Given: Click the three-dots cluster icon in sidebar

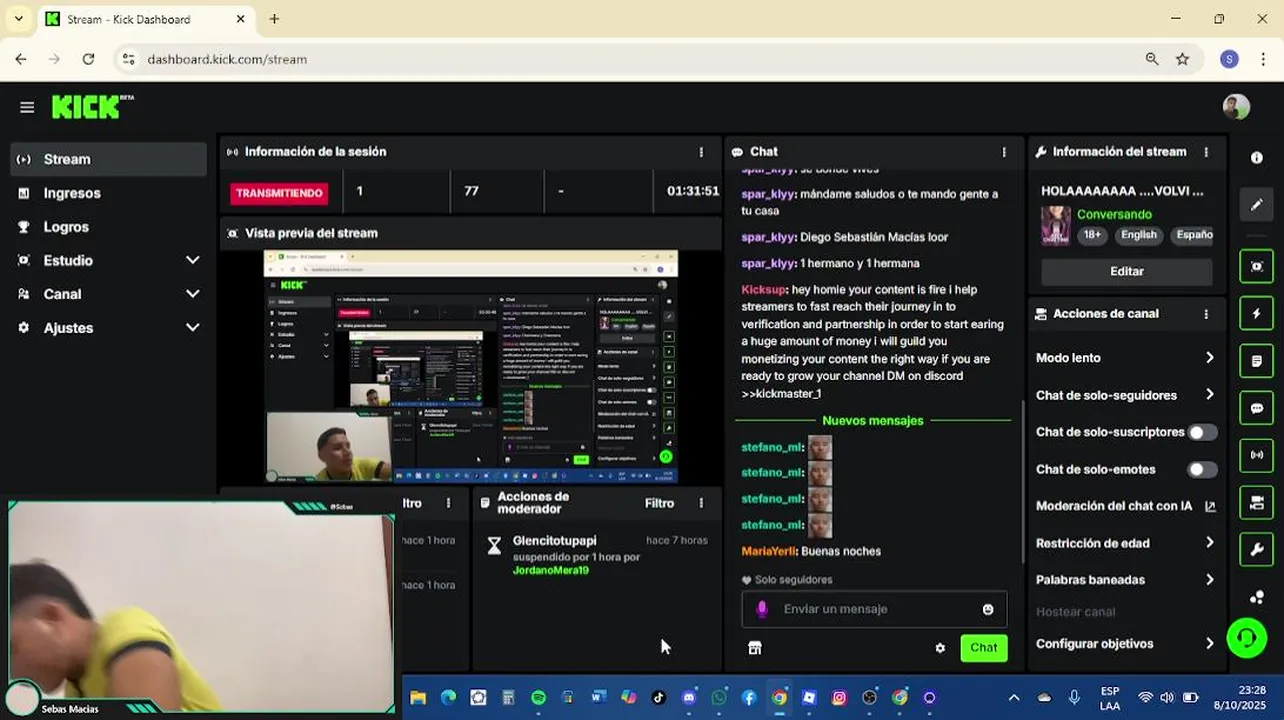Looking at the screenshot, I should (1257, 597).
